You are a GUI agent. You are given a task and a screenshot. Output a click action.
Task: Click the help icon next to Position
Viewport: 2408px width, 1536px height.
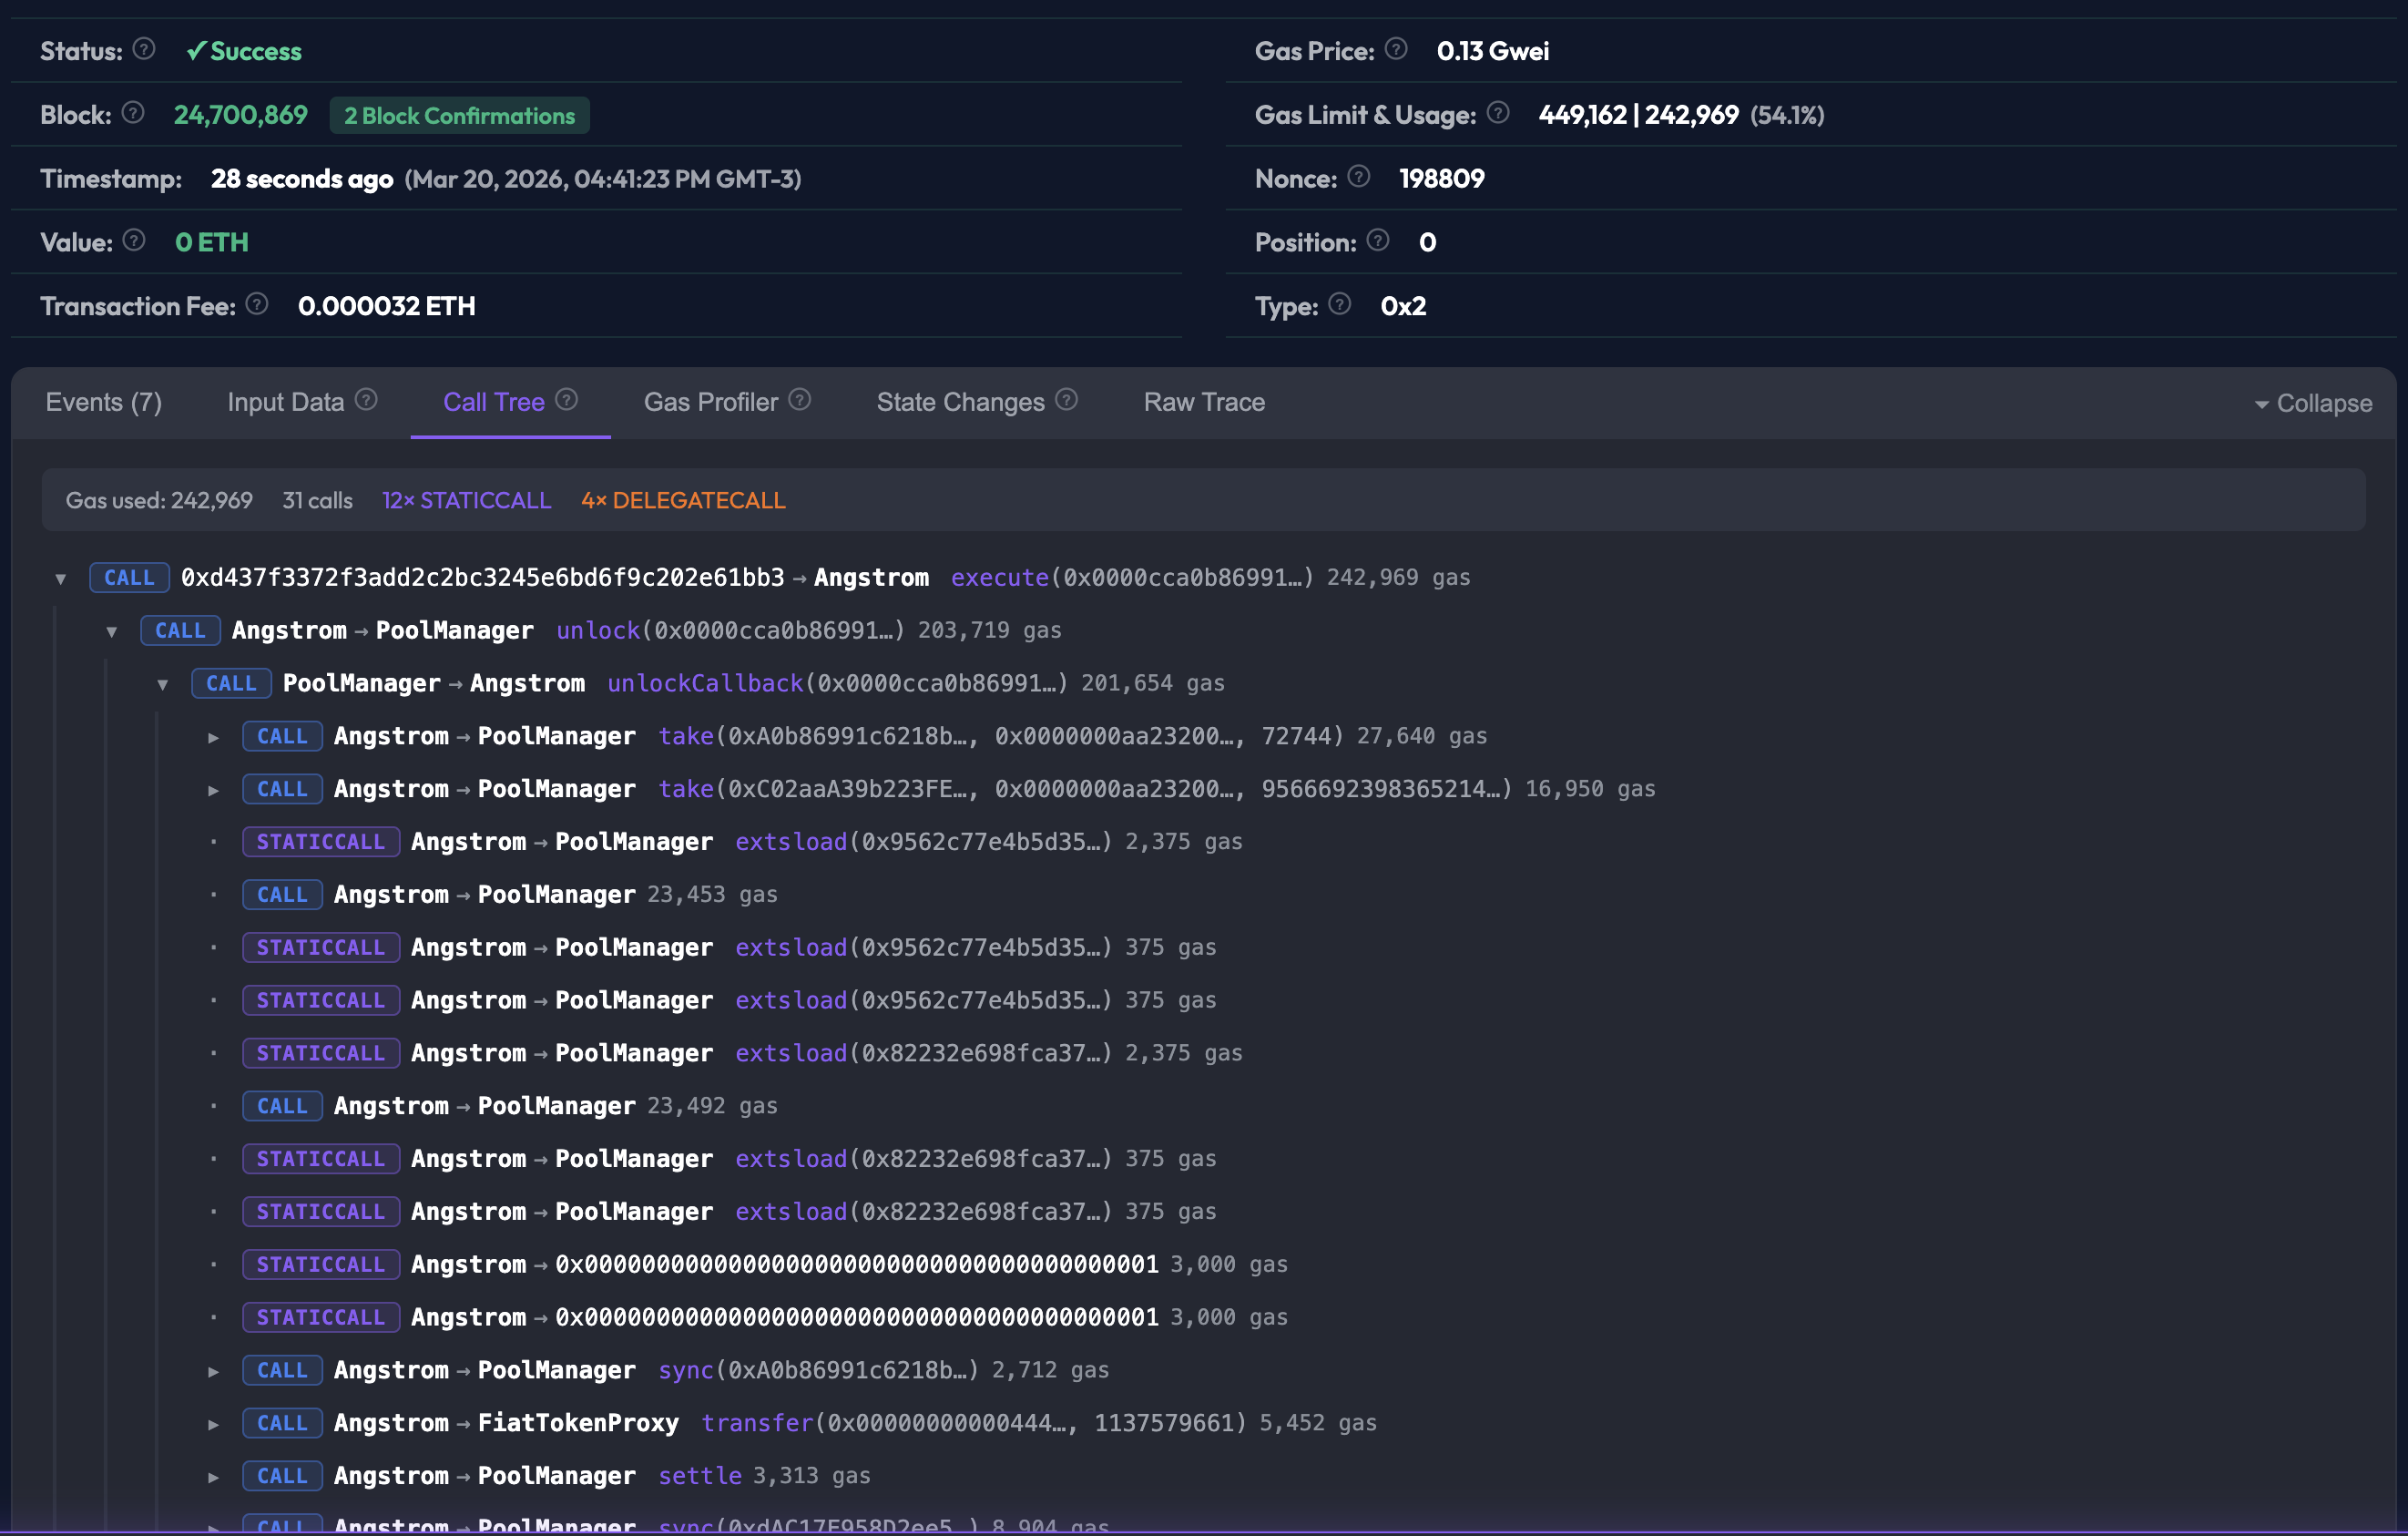pyautogui.click(x=1378, y=240)
